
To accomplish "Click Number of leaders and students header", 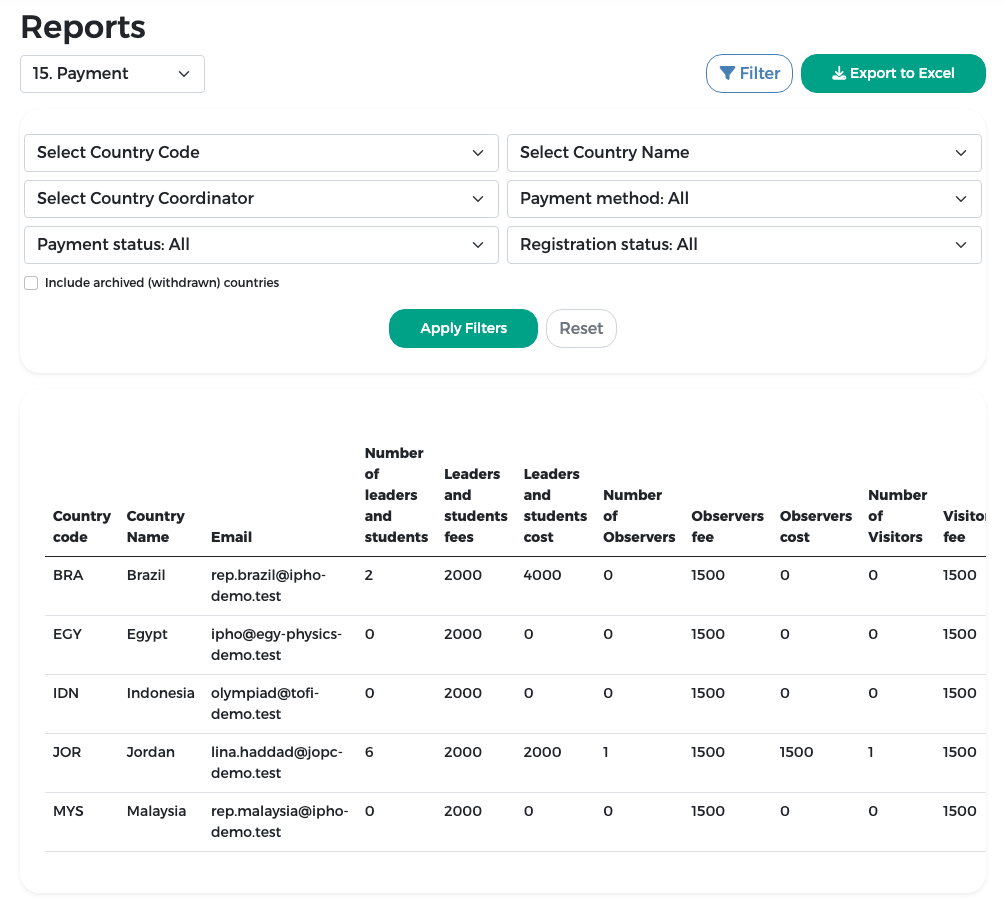I will [x=396, y=495].
